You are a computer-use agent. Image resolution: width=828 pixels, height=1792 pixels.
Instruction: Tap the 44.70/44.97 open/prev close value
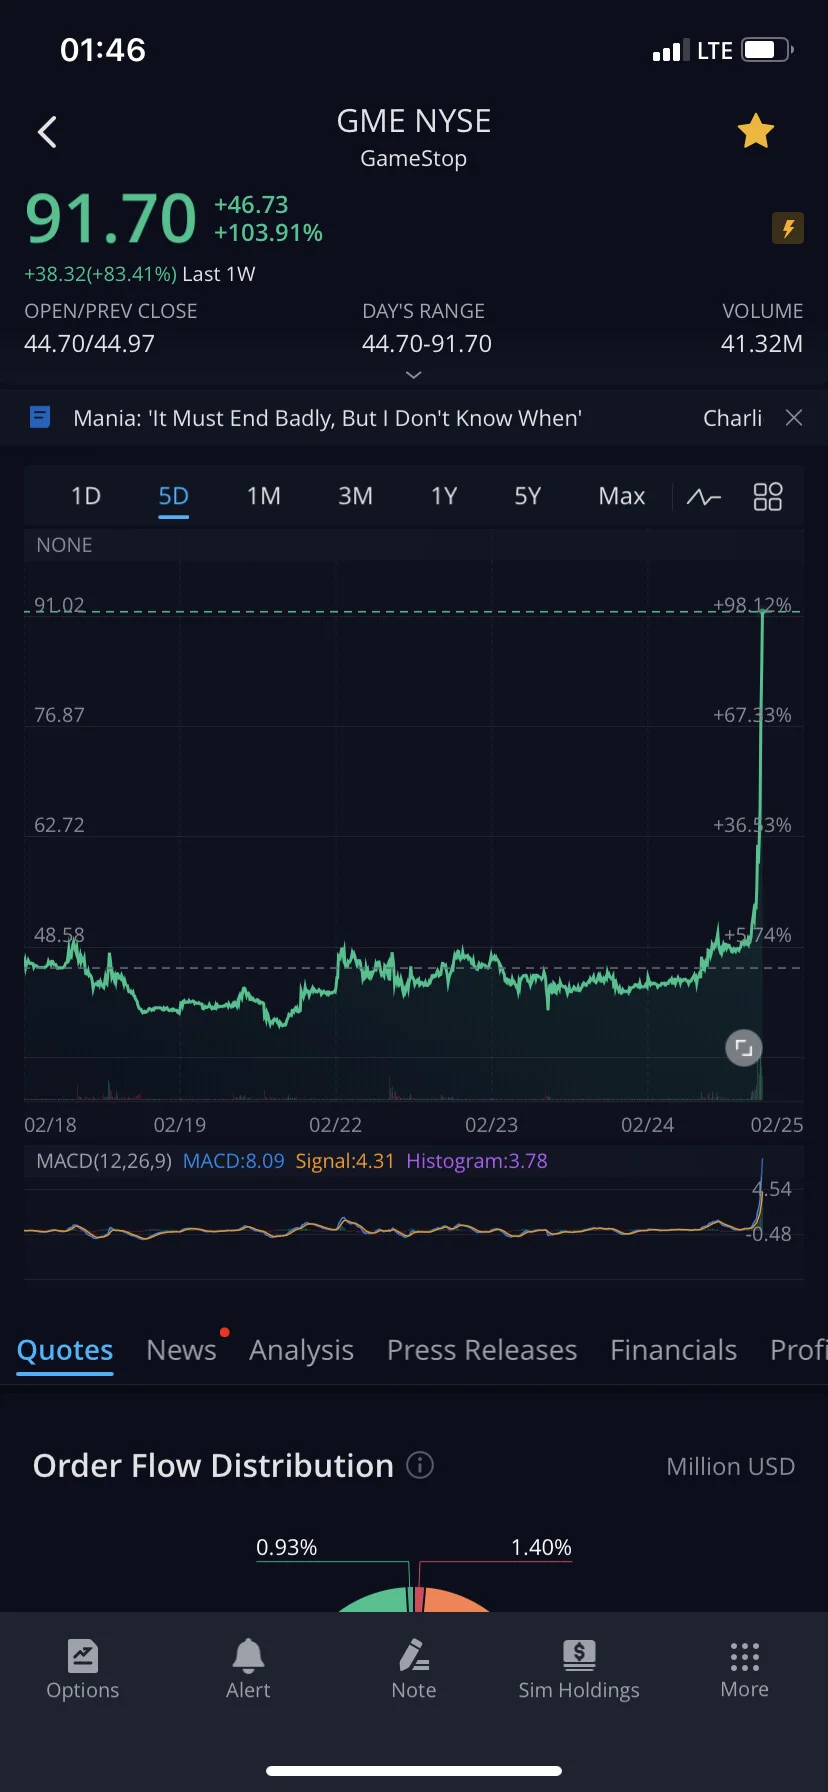[89, 344]
